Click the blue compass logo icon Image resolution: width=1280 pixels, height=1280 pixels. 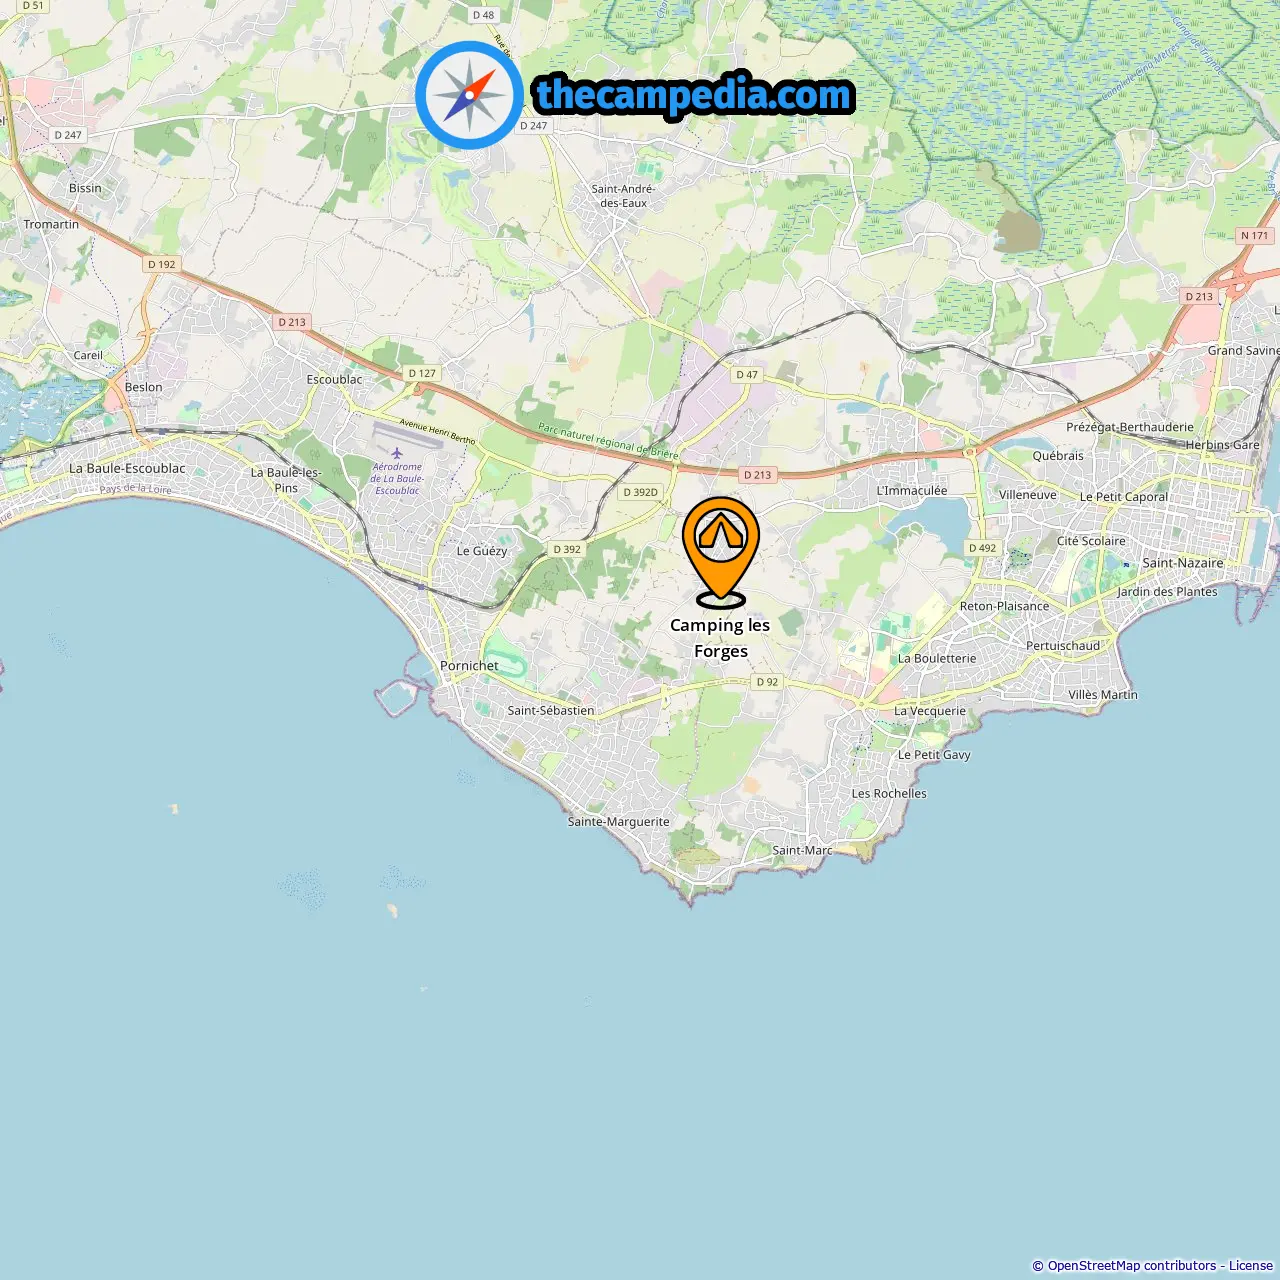[469, 95]
